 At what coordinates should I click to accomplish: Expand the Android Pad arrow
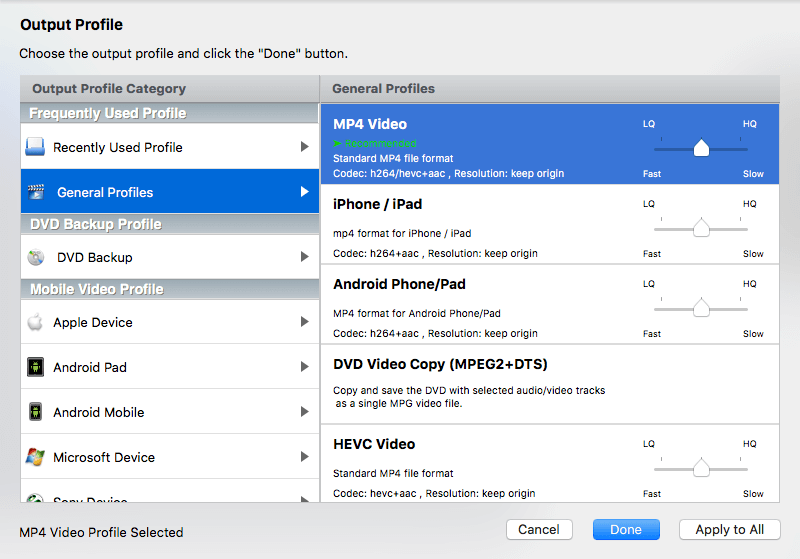[305, 367]
